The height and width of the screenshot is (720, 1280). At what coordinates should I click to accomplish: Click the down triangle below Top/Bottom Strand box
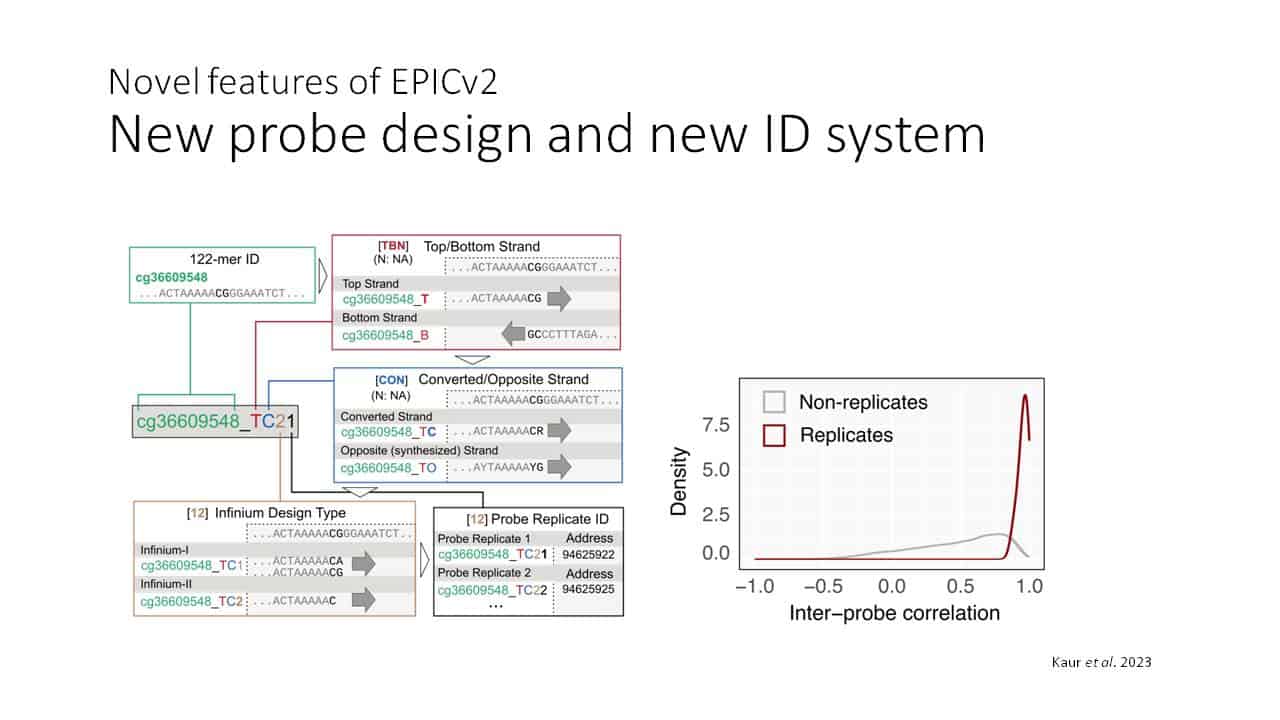click(x=473, y=359)
